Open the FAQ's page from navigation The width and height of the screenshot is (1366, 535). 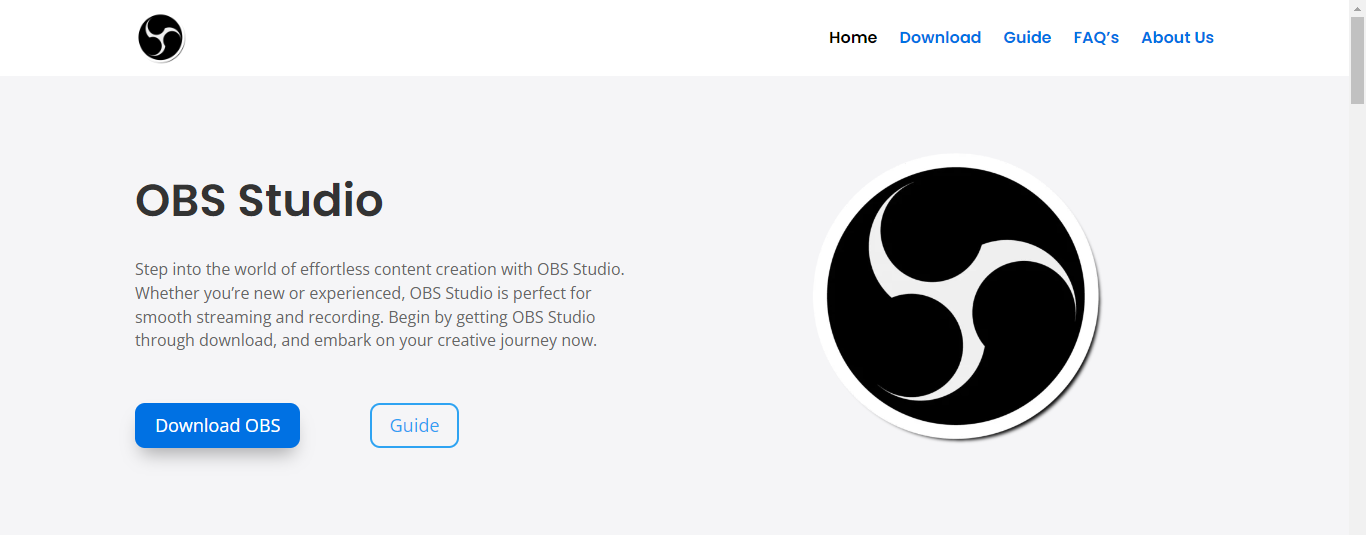(x=1096, y=38)
